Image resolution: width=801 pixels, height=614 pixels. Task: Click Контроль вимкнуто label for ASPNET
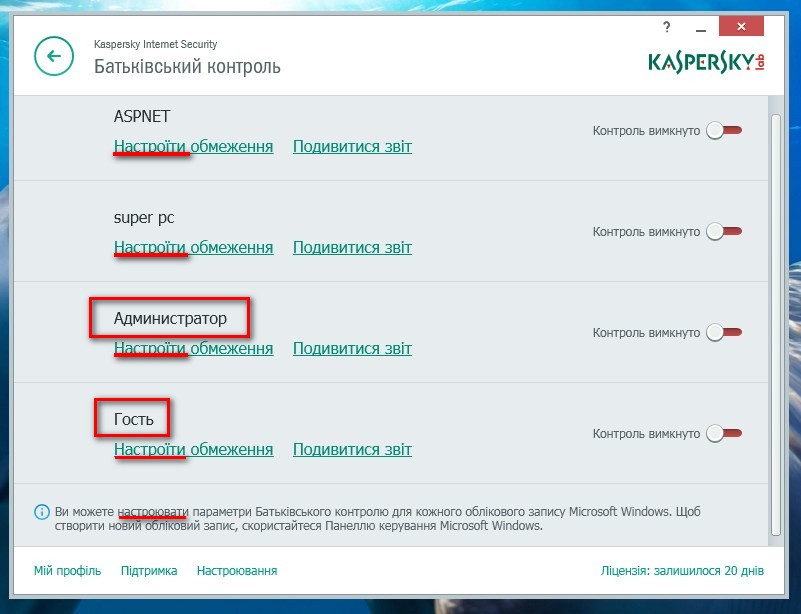pyautogui.click(x=646, y=131)
